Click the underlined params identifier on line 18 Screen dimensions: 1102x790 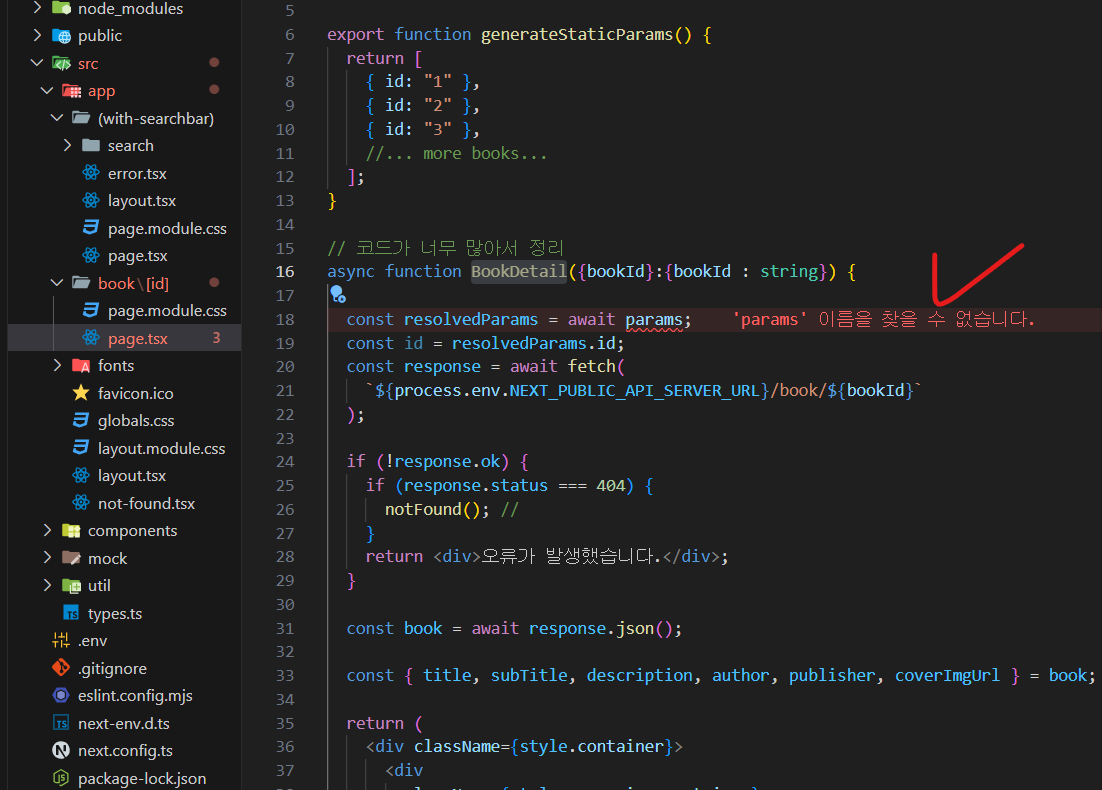pyautogui.click(x=654, y=320)
